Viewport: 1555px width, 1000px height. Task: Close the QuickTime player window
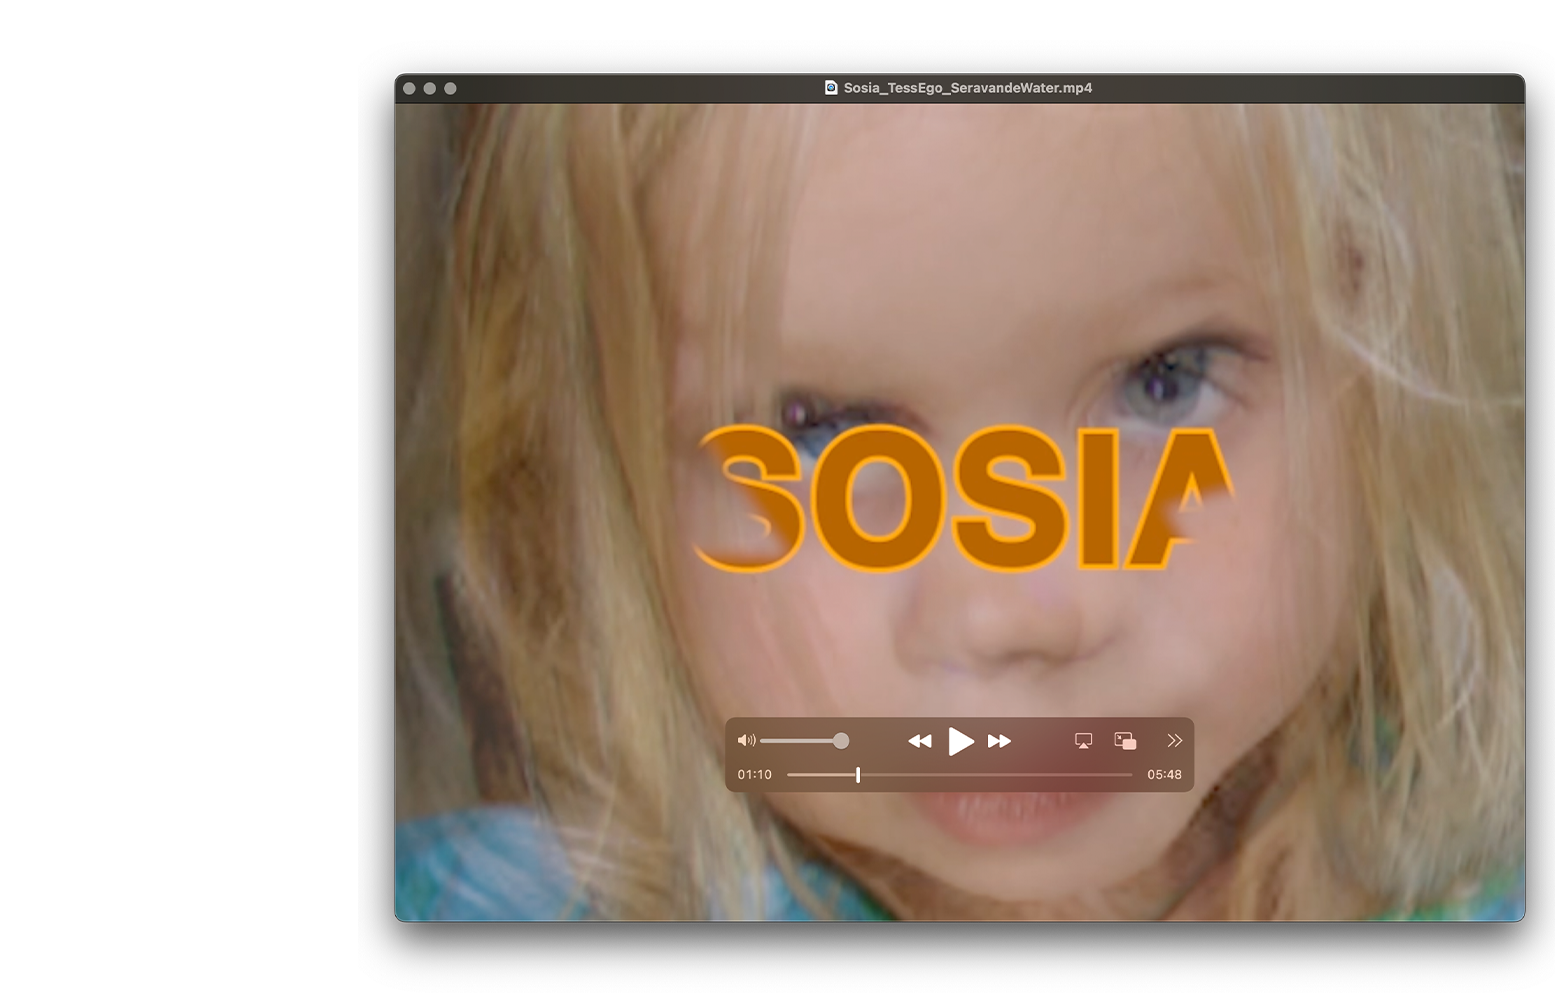[x=409, y=88]
